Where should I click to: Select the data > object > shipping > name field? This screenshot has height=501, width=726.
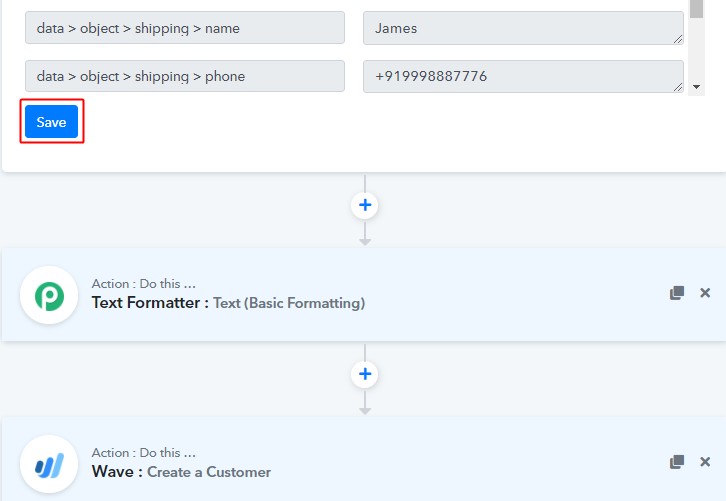click(x=185, y=28)
